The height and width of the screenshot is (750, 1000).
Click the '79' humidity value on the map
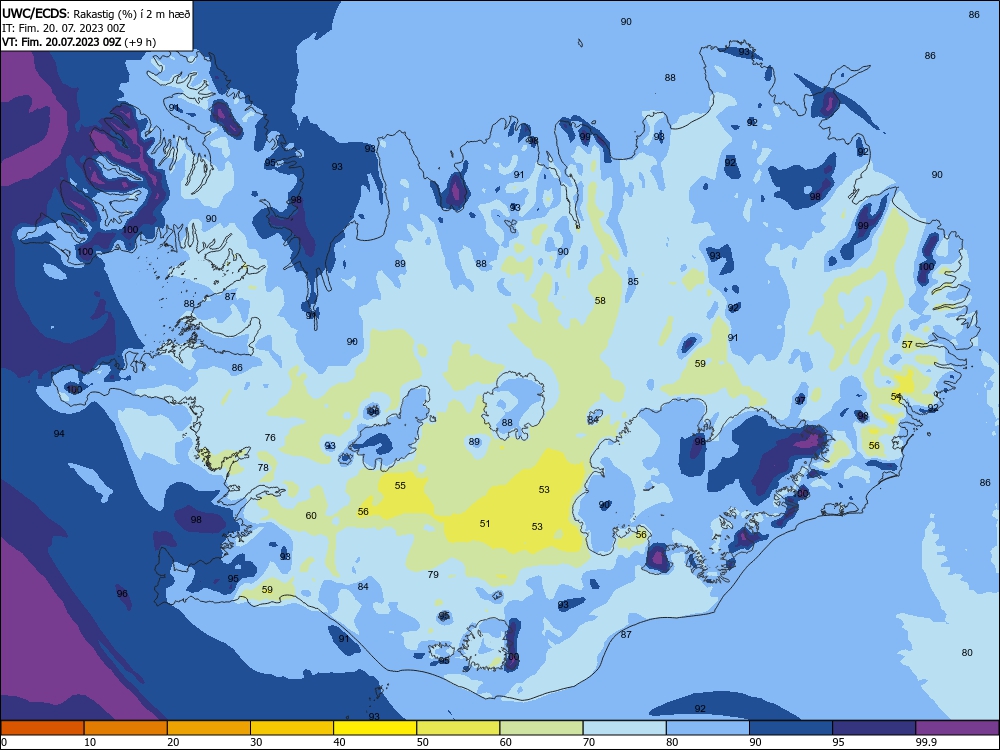[x=433, y=575]
